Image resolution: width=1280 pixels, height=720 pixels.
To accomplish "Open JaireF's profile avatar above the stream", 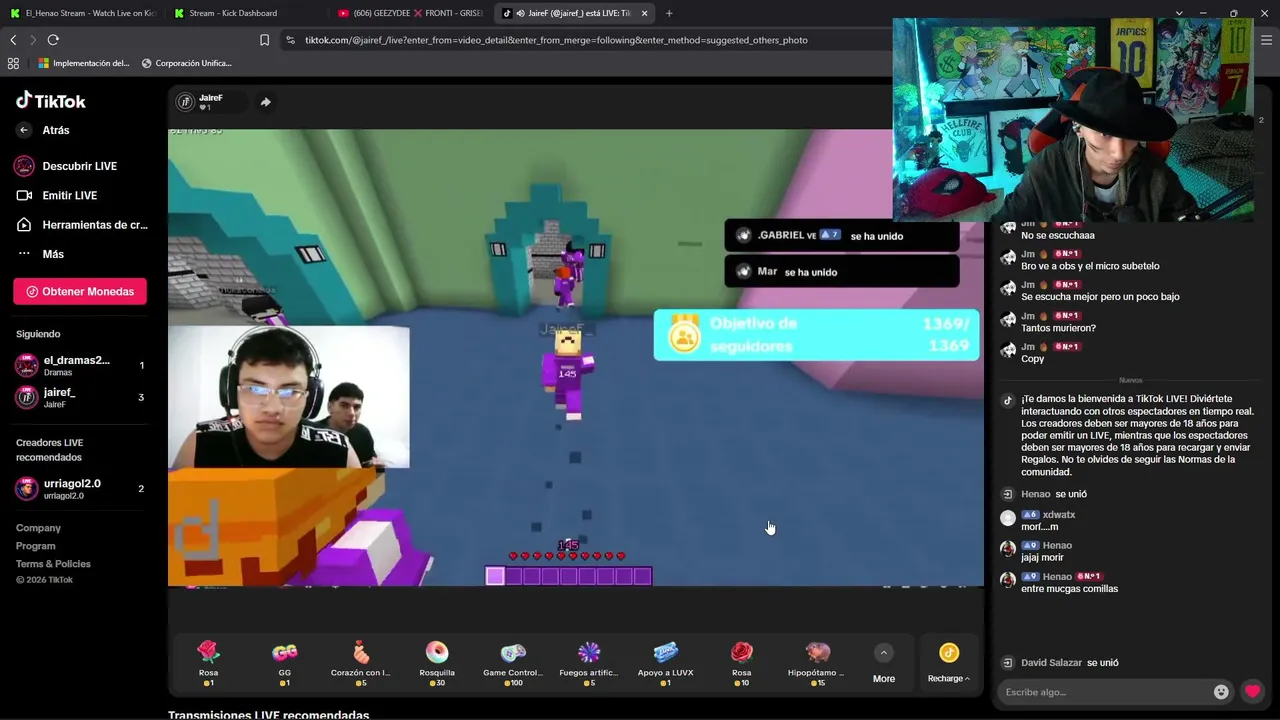I will pos(185,102).
